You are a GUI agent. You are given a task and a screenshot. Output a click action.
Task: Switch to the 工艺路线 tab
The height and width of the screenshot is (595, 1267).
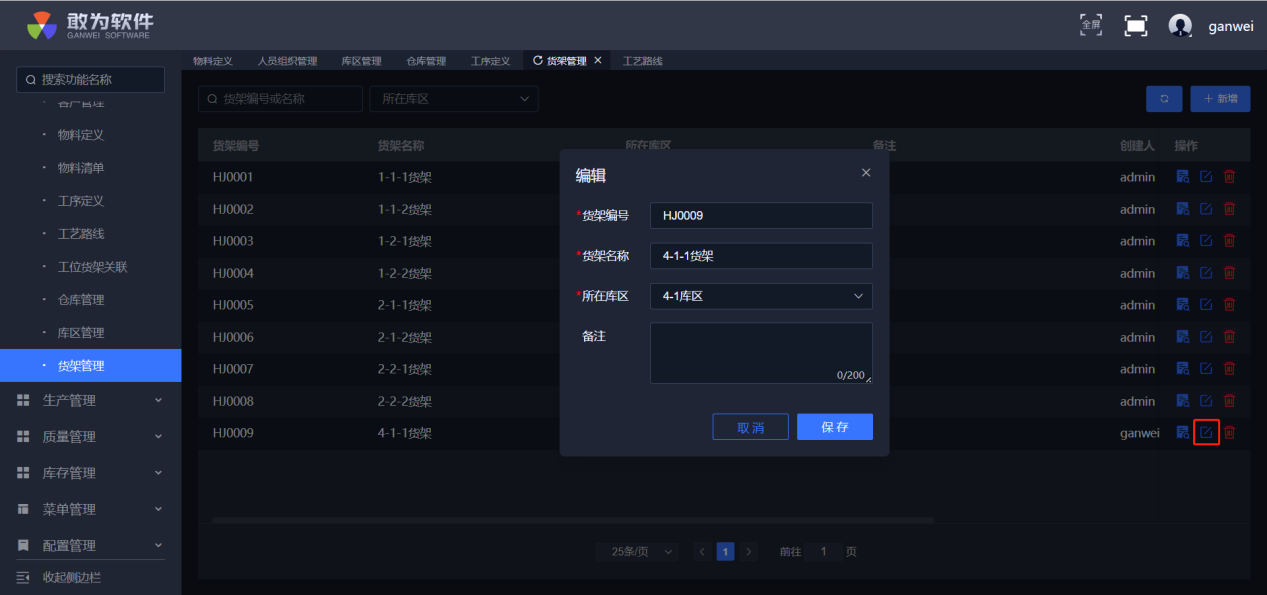tap(643, 61)
